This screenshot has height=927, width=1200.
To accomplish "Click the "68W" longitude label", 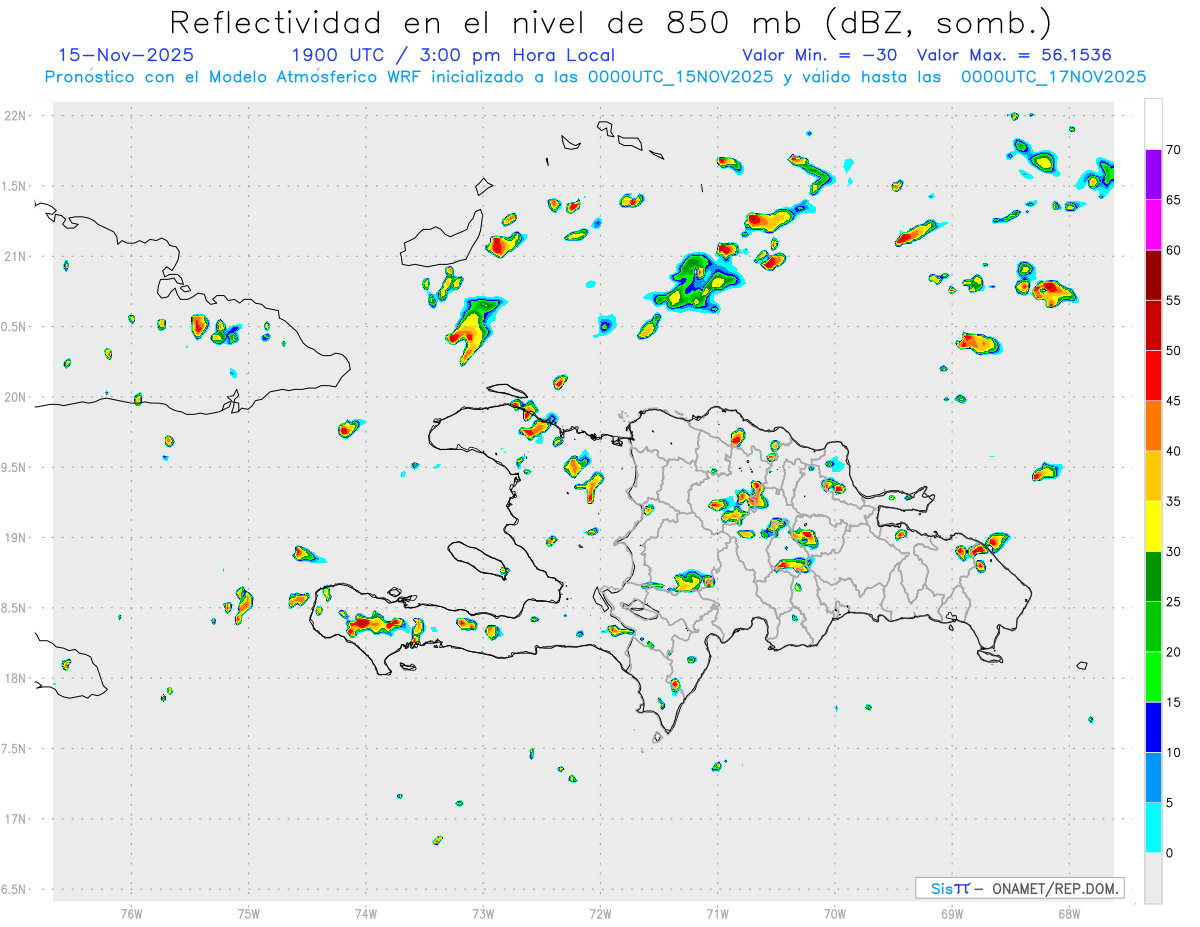I will tap(1068, 914).
